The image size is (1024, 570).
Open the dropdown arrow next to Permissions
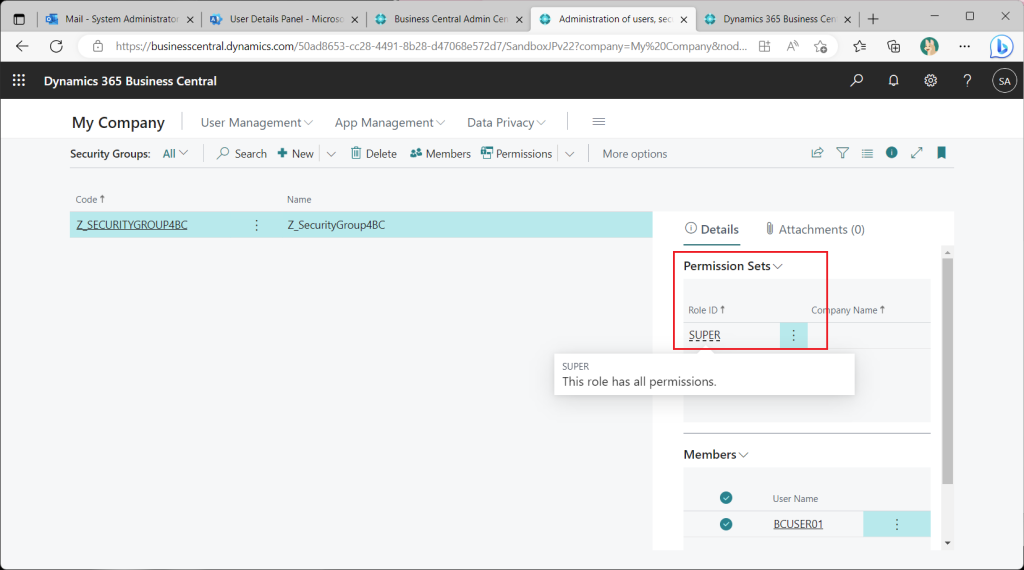[x=569, y=154]
